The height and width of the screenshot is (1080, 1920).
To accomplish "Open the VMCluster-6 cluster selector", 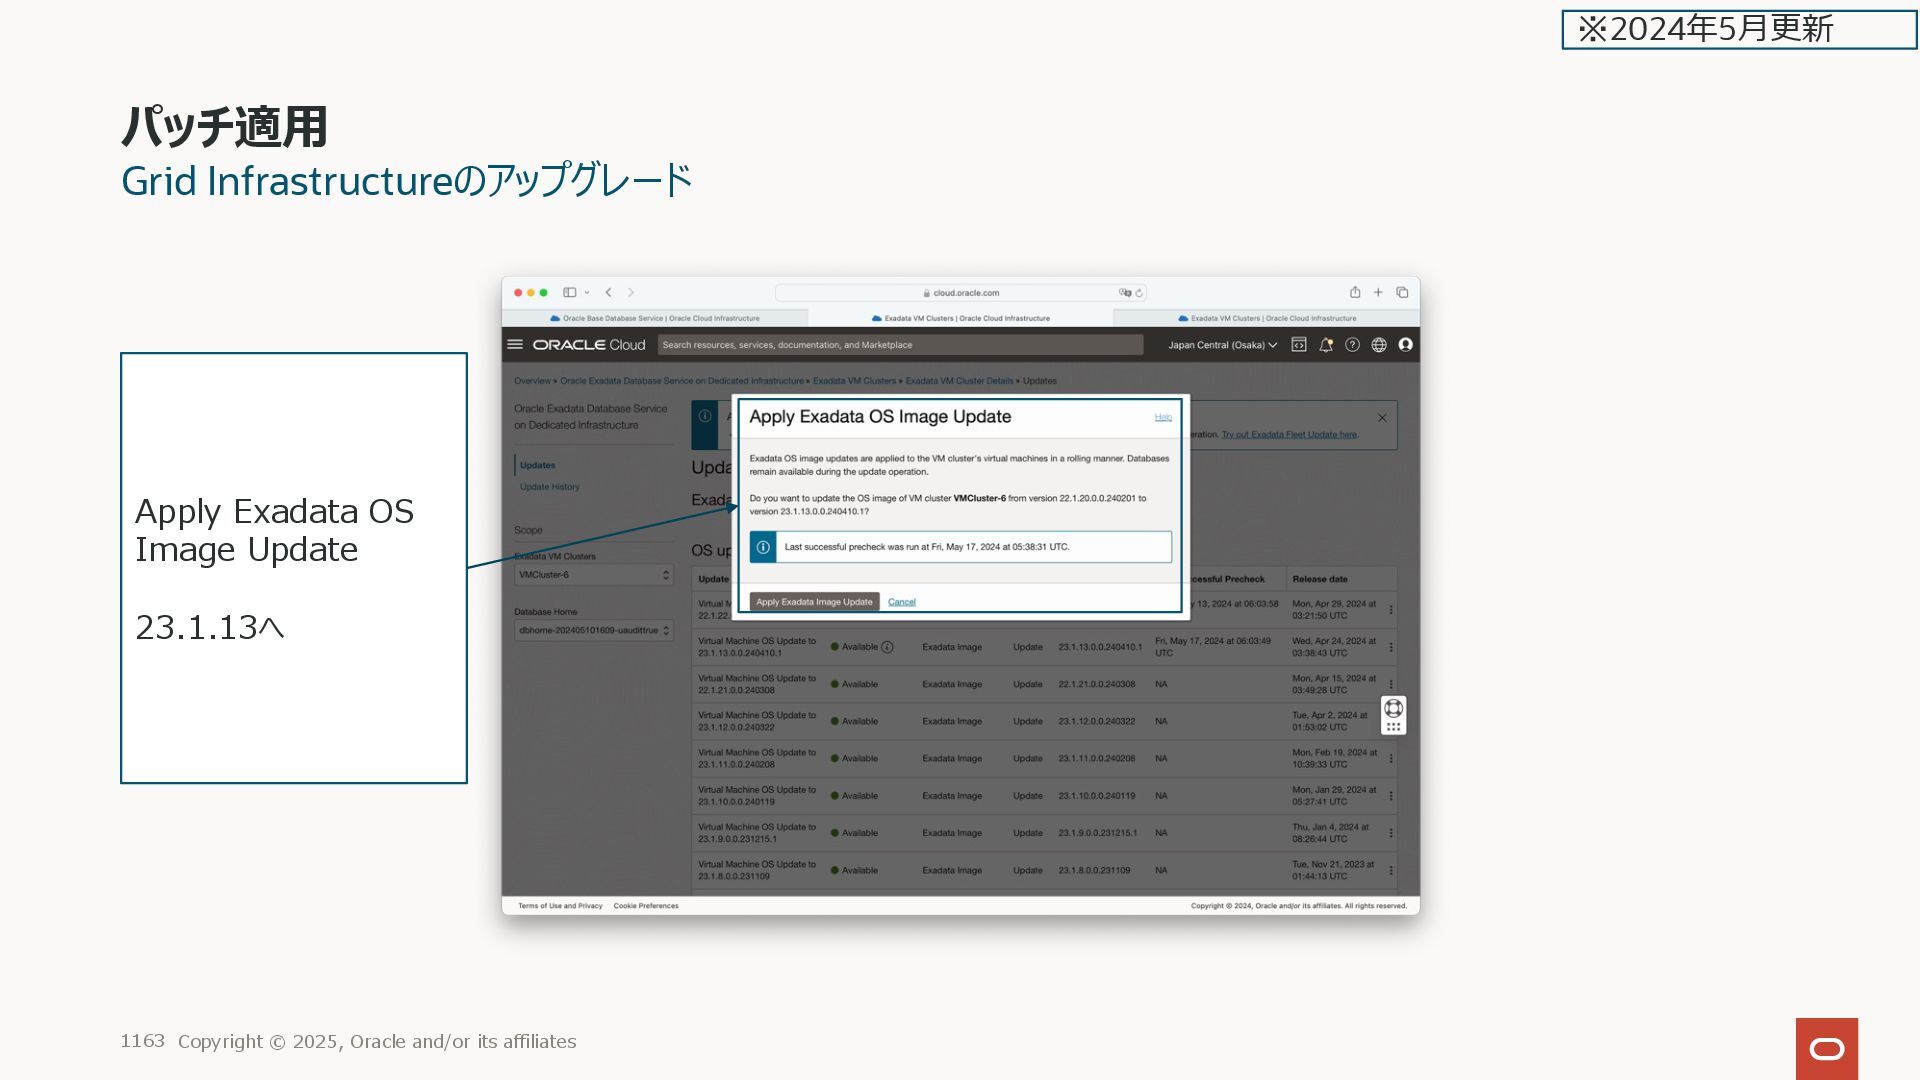I will pos(593,575).
